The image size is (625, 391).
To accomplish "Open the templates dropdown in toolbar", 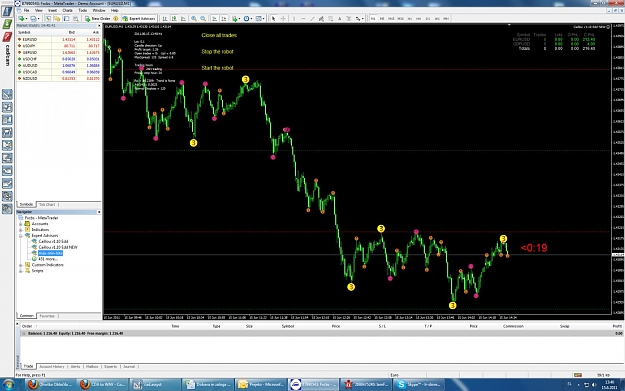I will [x=259, y=18].
